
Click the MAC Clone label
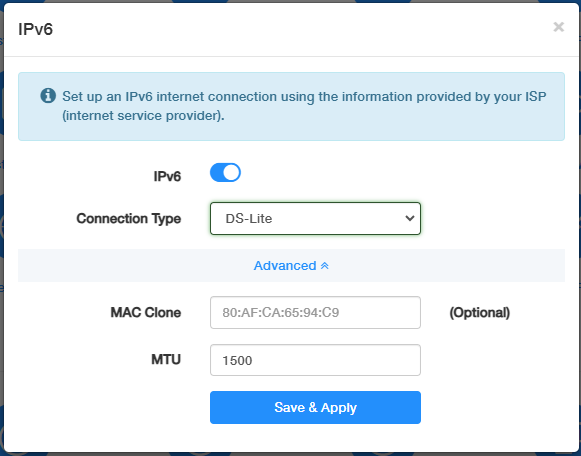coord(146,313)
